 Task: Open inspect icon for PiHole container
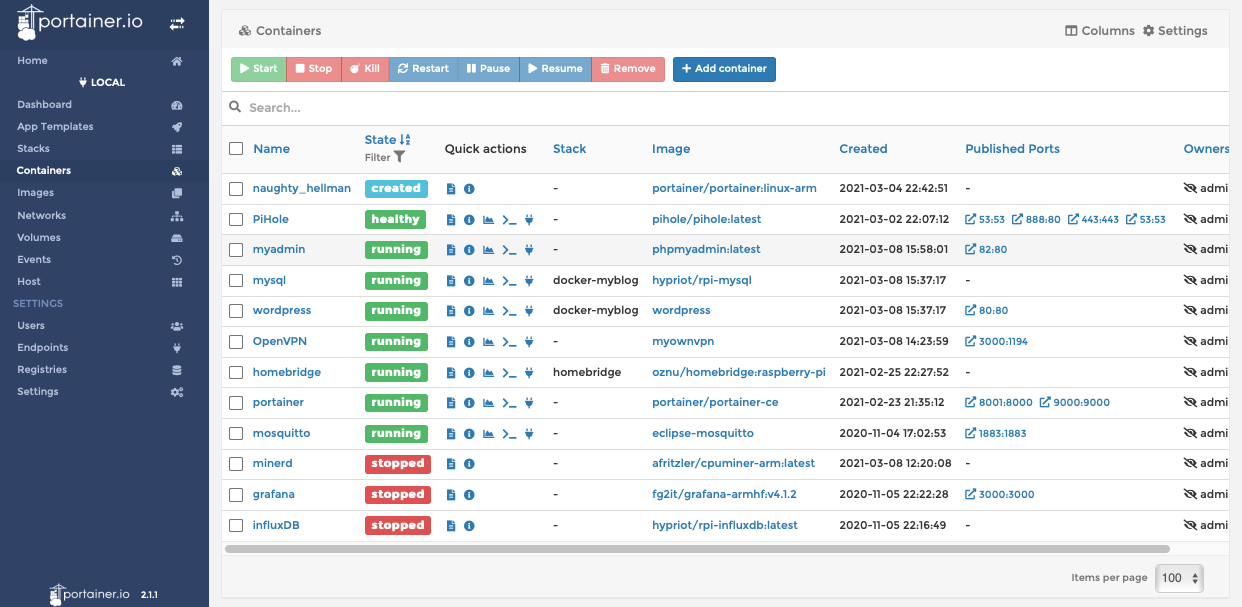tap(469, 219)
